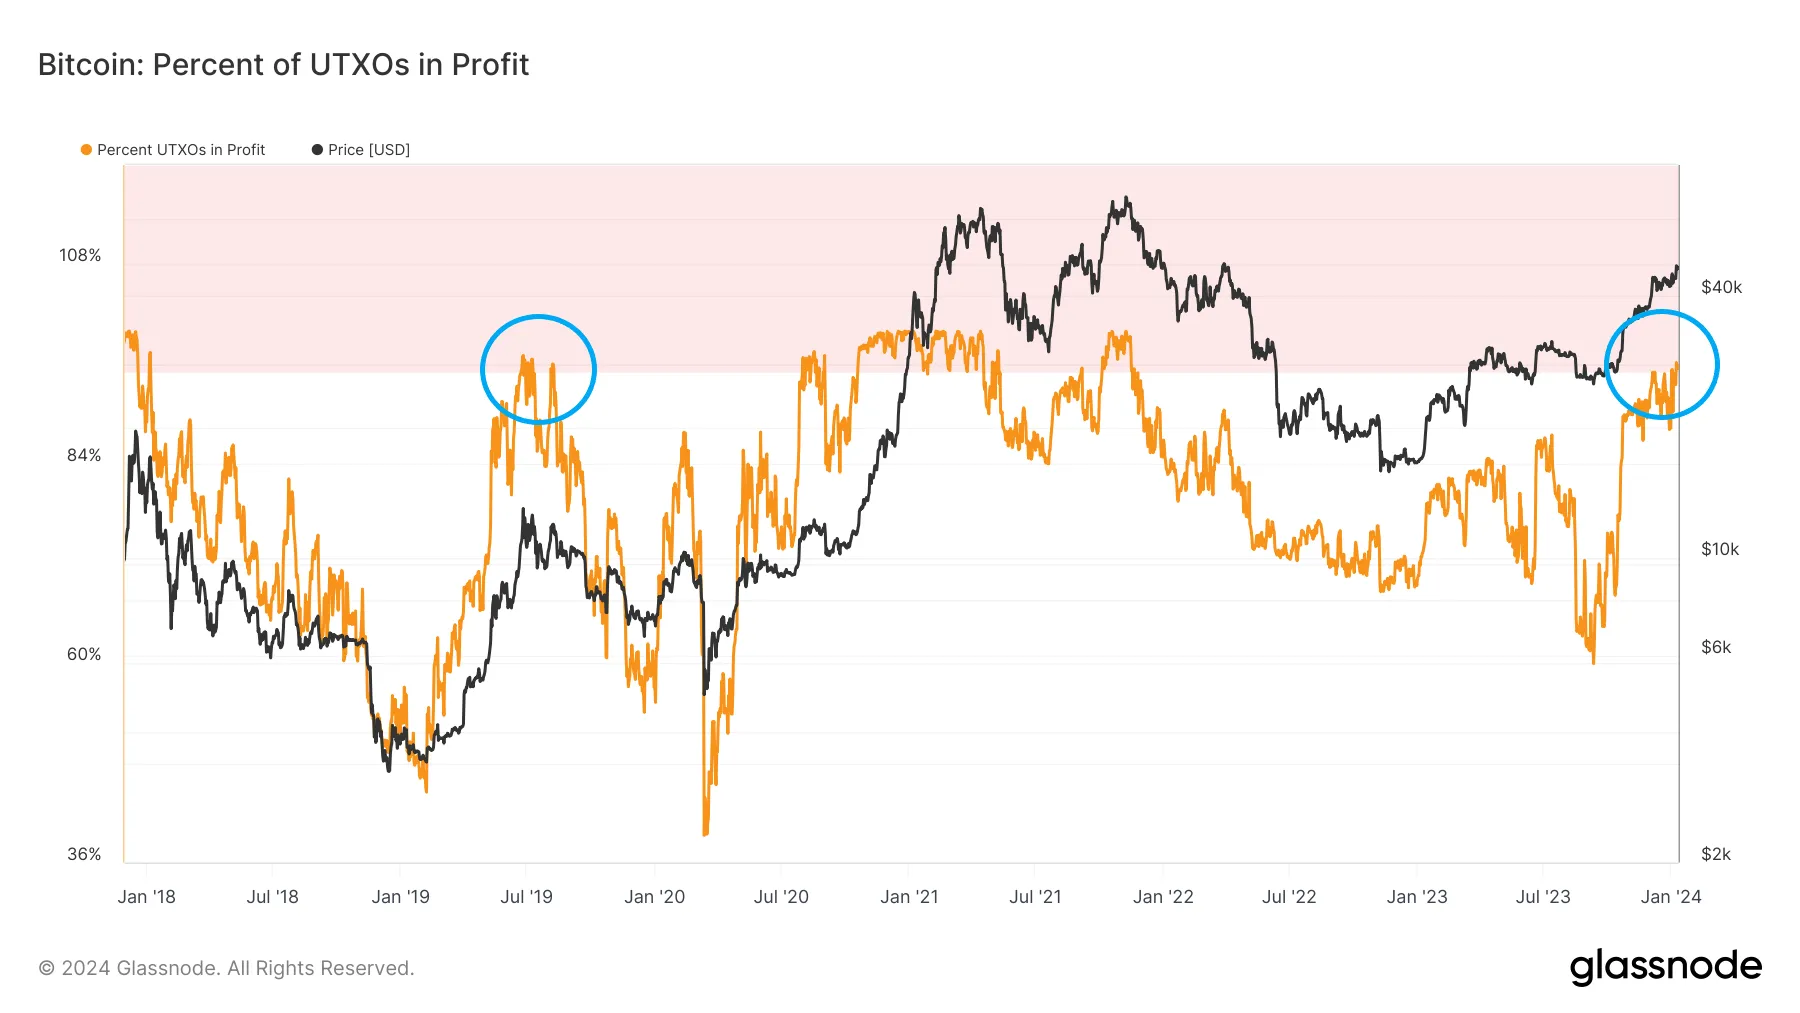Click the 108% left axis label

click(x=80, y=256)
